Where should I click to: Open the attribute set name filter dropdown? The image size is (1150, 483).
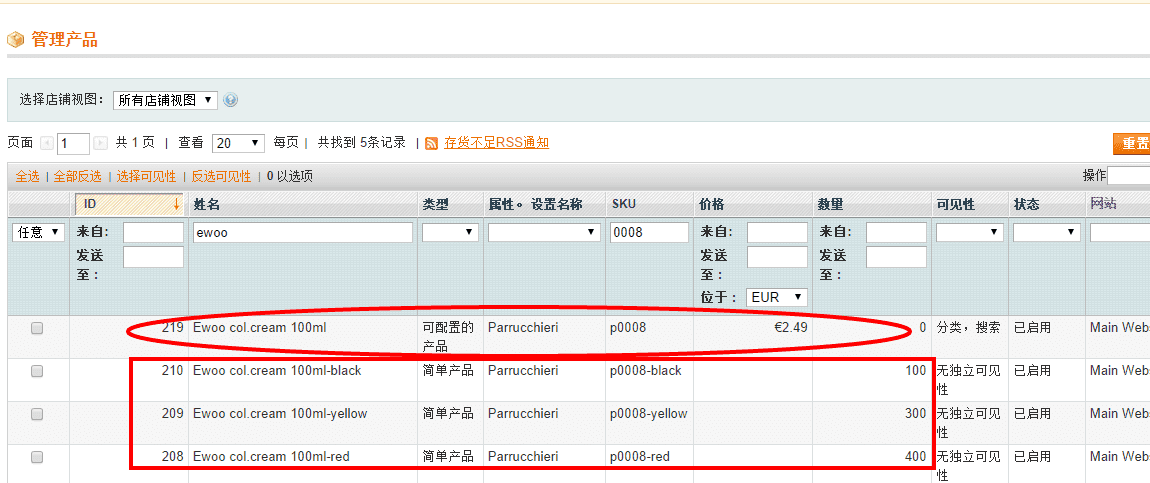click(x=544, y=232)
